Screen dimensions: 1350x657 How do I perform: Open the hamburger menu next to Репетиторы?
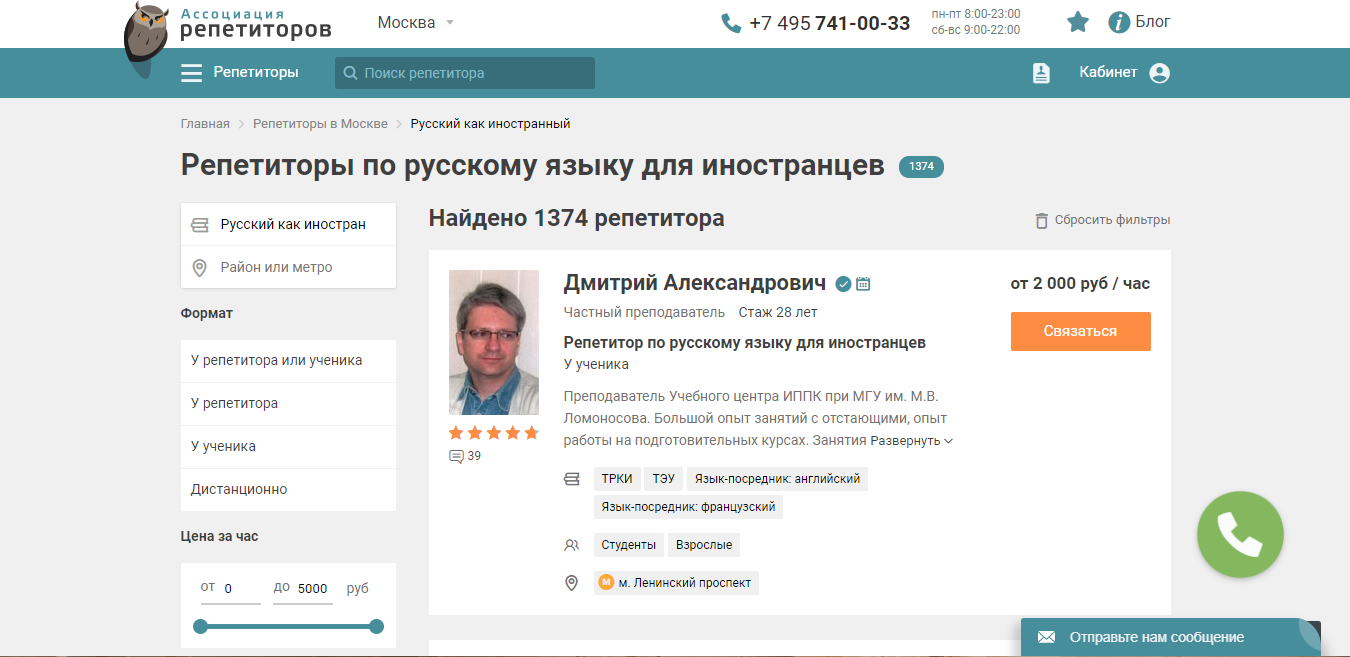pos(191,72)
